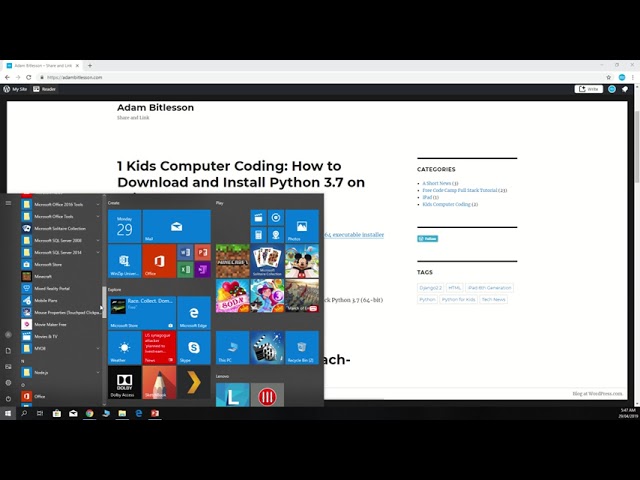Open the This PC tile
This screenshot has width=640, height=480.
pos(233,348)
